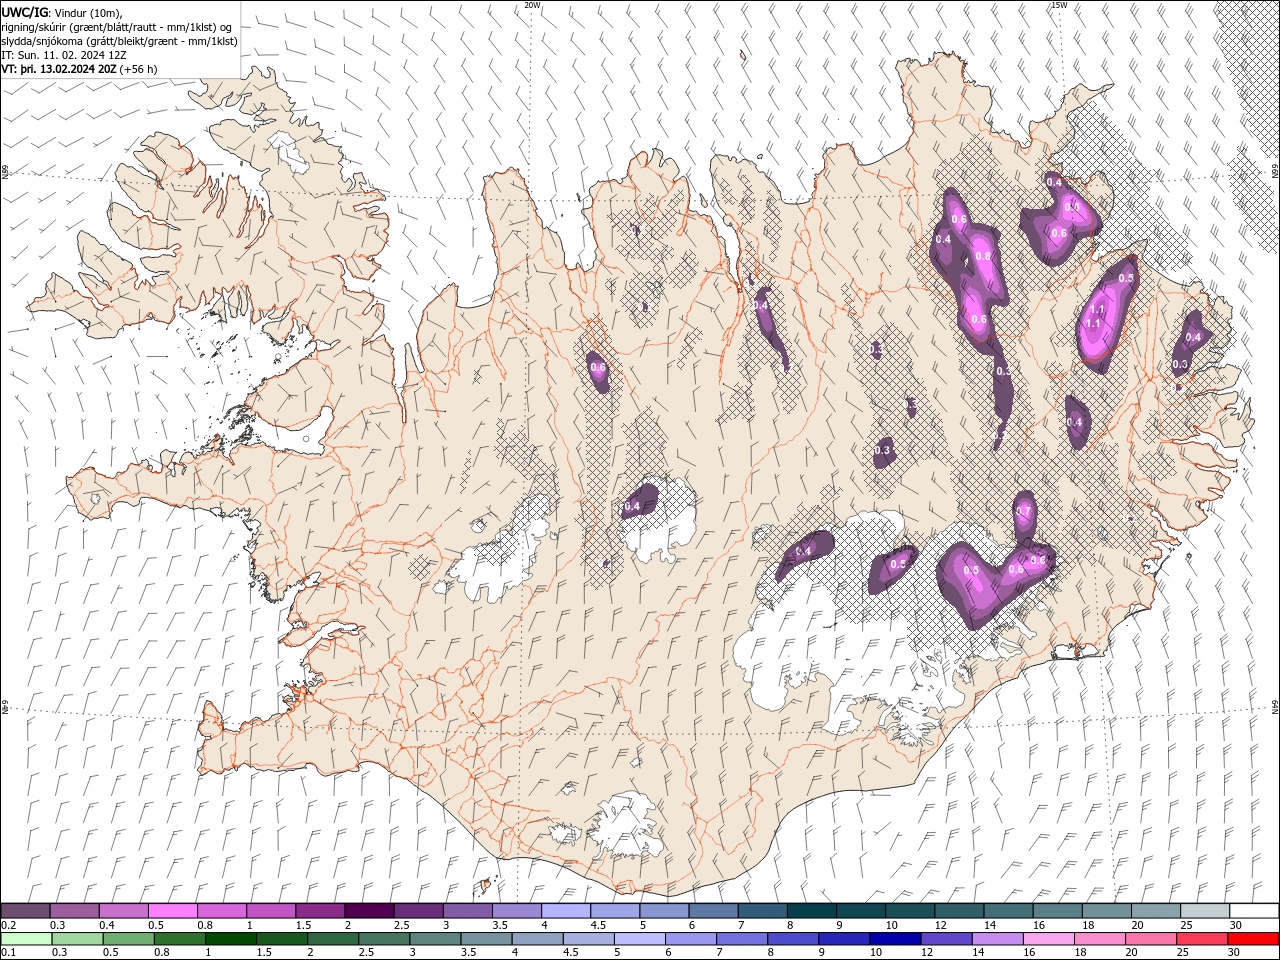Click the 'VT: þri. 13.02.2024 20Z (+56 h)' line
Viewport: 1280px width, 960px height.
tap(80, 69)
